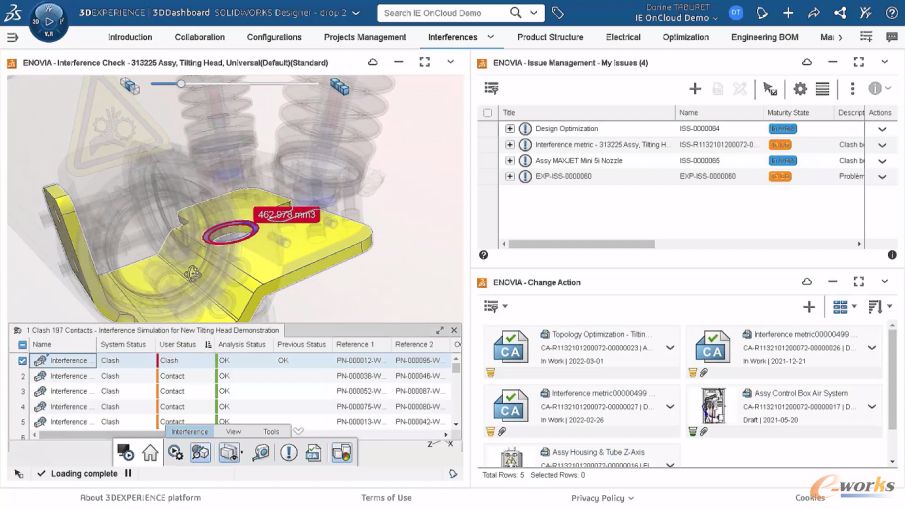This screenshot has height=509, width=905.
Task: Switch to the Introduction tab
Action: point(130,37)
